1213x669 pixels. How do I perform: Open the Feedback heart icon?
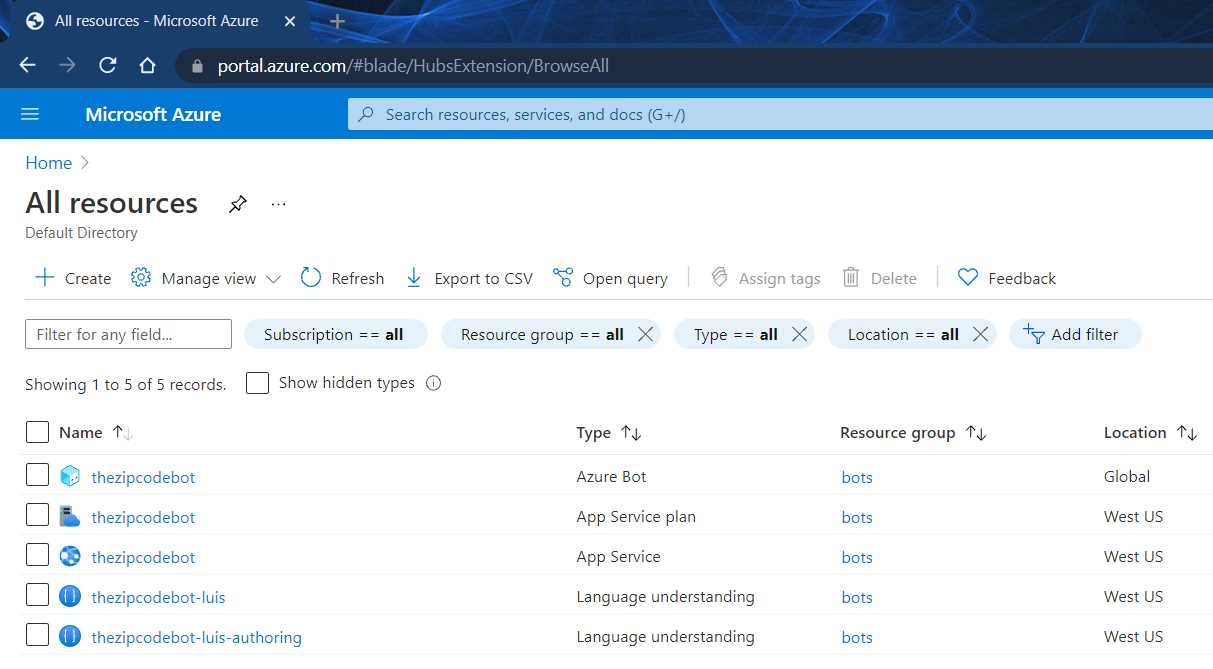point(967,278)
